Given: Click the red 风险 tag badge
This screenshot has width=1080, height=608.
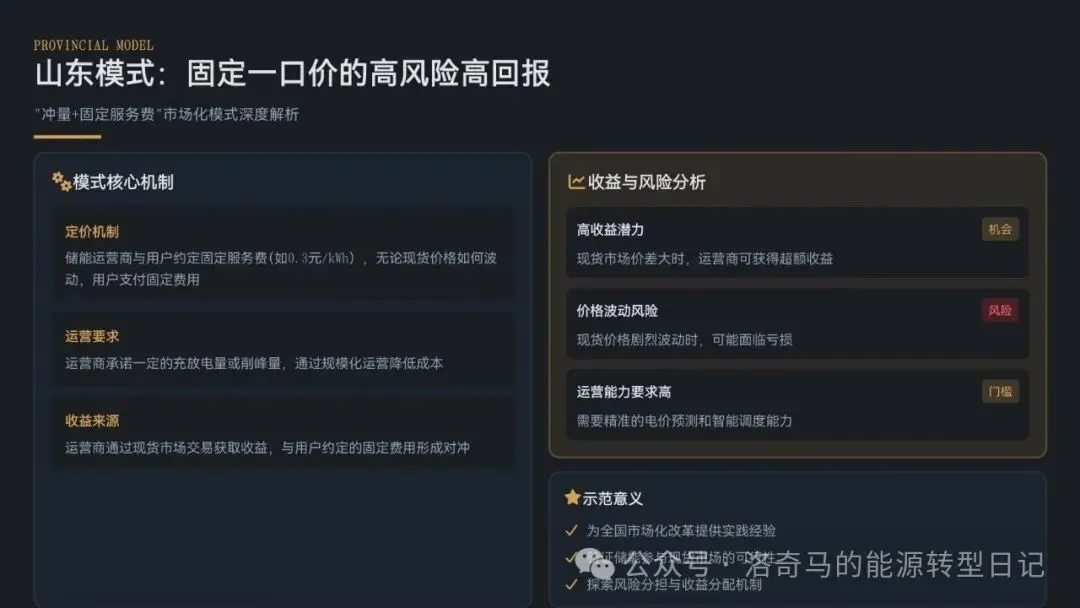Looking at the screenshot, I should pyautogui.click(x=999, y=311).
